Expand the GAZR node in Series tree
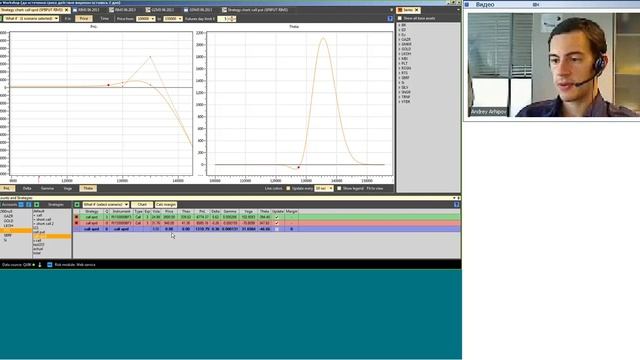The width and height of the screenshot is (640, 360). (x=399, y=40)
